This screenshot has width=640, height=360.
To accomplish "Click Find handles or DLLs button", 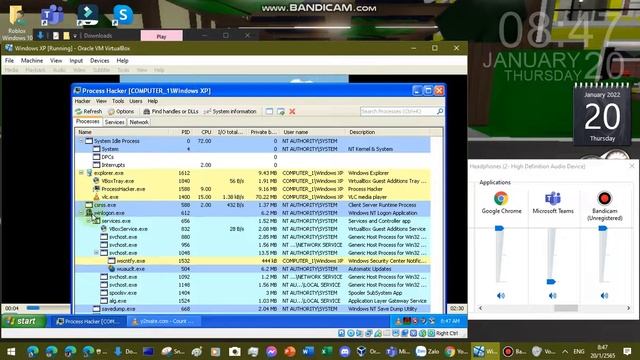I will pyautogui.click(x=171, y=111).
